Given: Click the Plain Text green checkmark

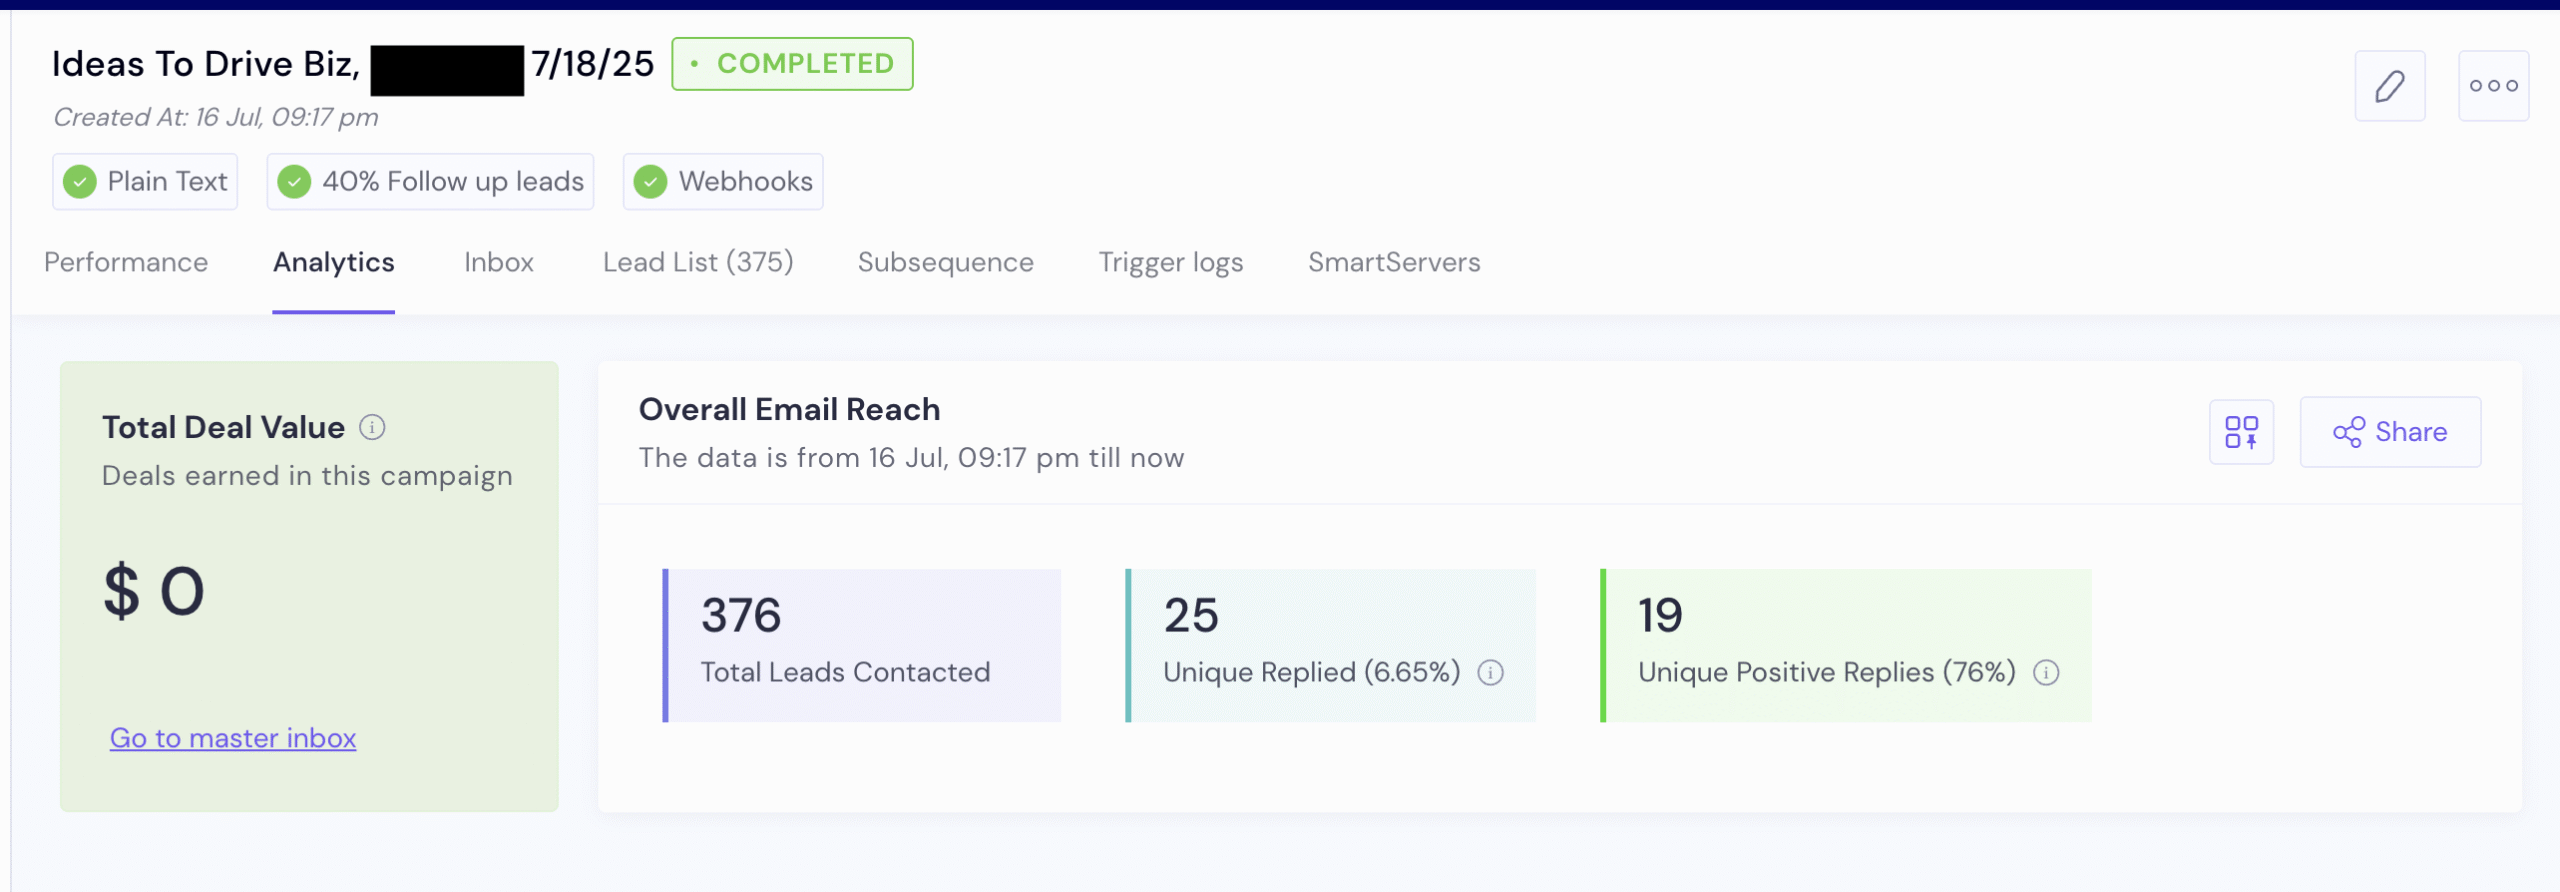Looking at the screenshot, I should [x=80, y=182].
